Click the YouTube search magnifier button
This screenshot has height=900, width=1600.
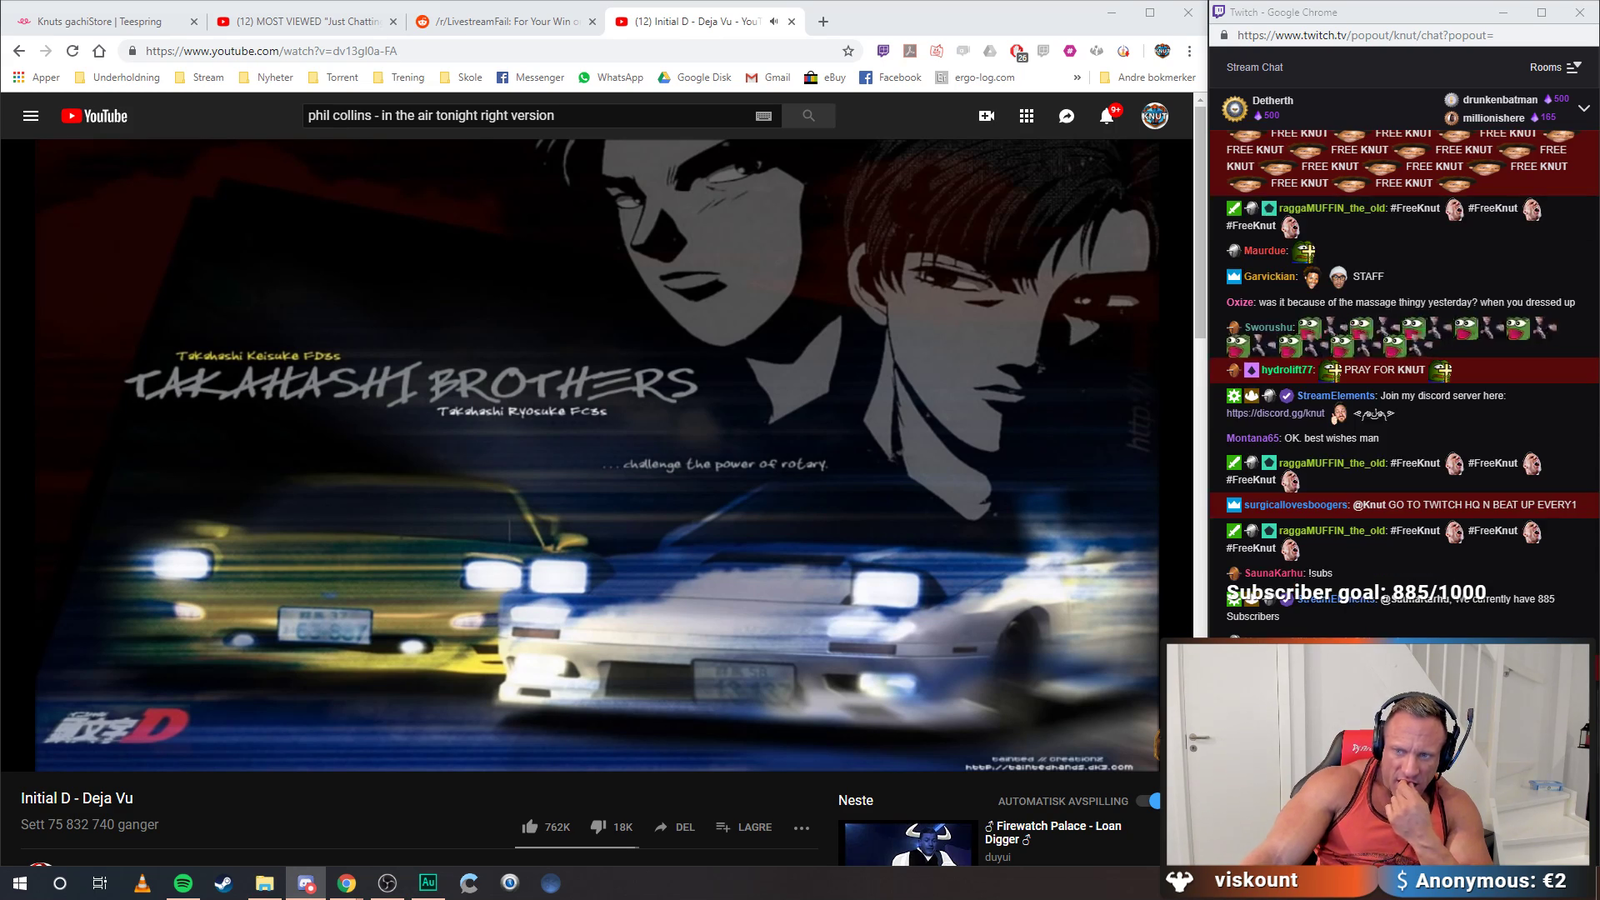click(x=808, y=116)
